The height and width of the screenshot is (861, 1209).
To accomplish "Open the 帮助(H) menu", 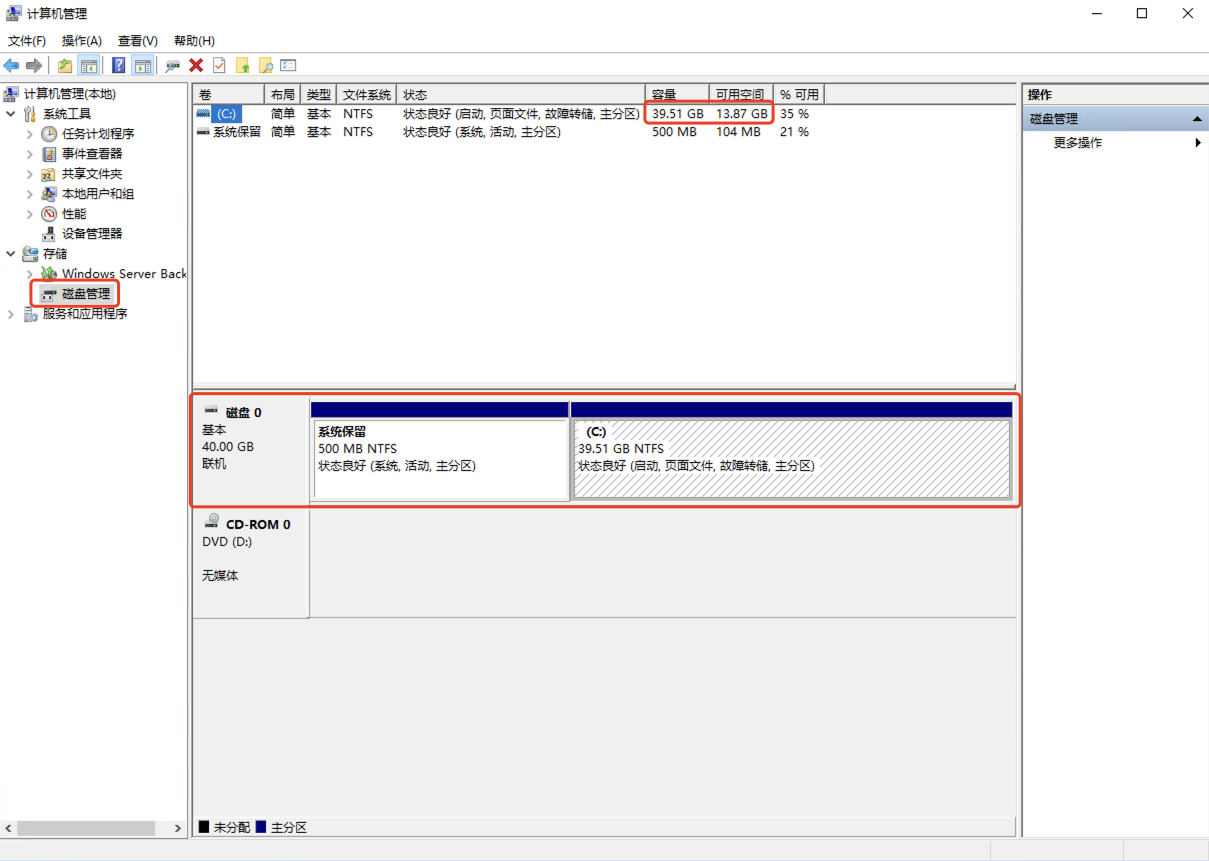I will point(194,41).
